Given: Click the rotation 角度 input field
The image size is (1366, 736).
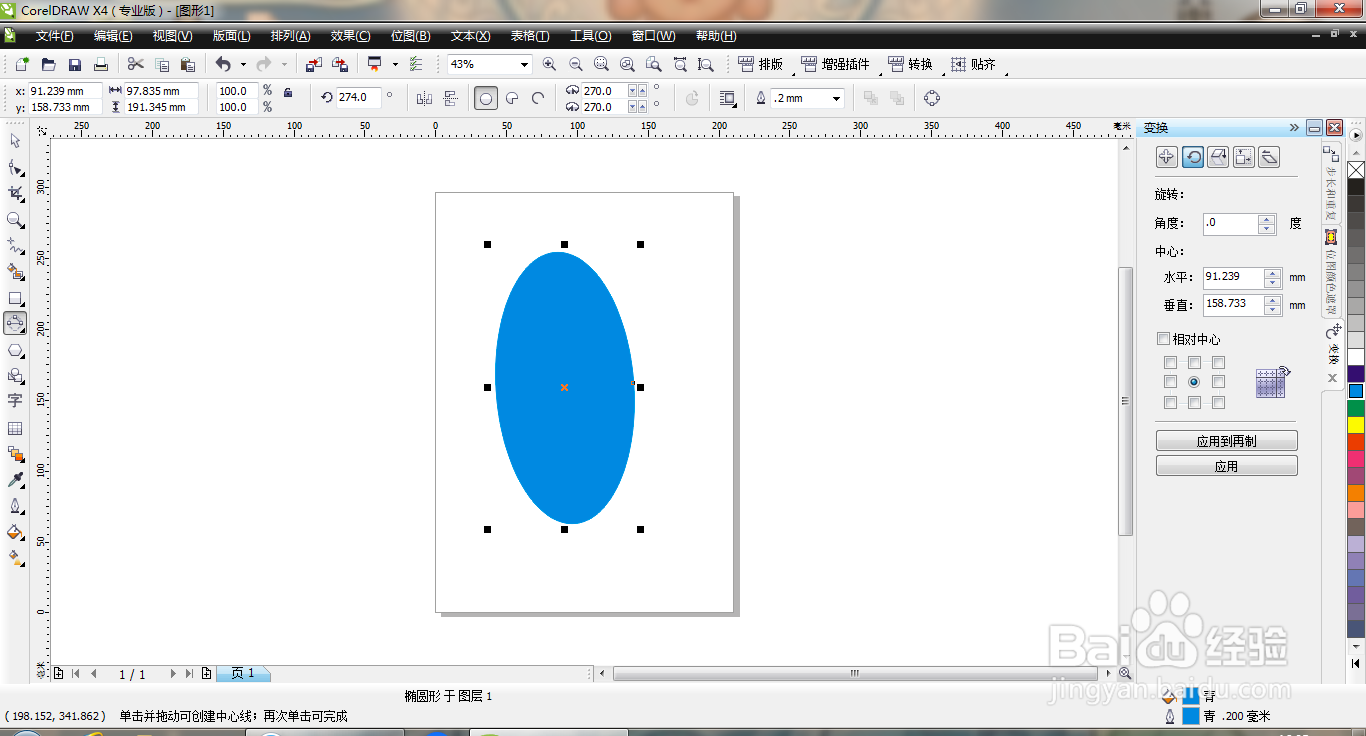Looking at the screenshot, I should [x=1231, y=224].
